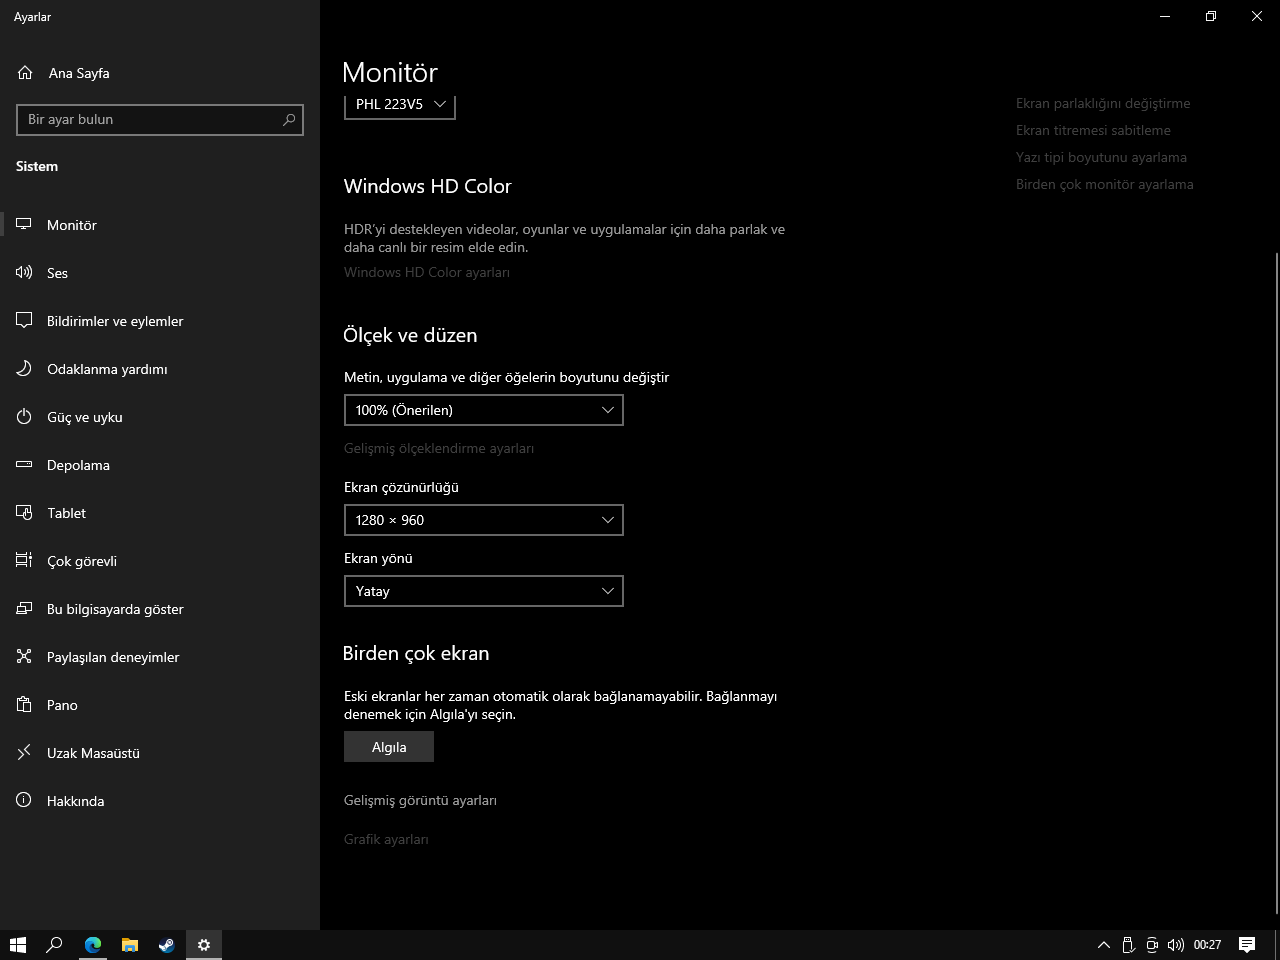This screenshot has height=960, width=1280.
Task: Open Pano via the clipboard icon
Action: 25,705
